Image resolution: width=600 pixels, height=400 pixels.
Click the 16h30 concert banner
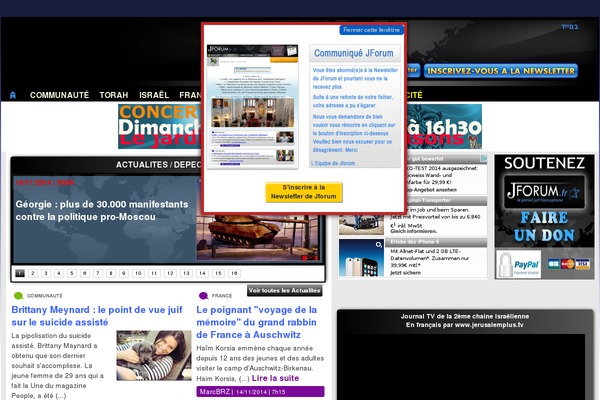(444, 127)
